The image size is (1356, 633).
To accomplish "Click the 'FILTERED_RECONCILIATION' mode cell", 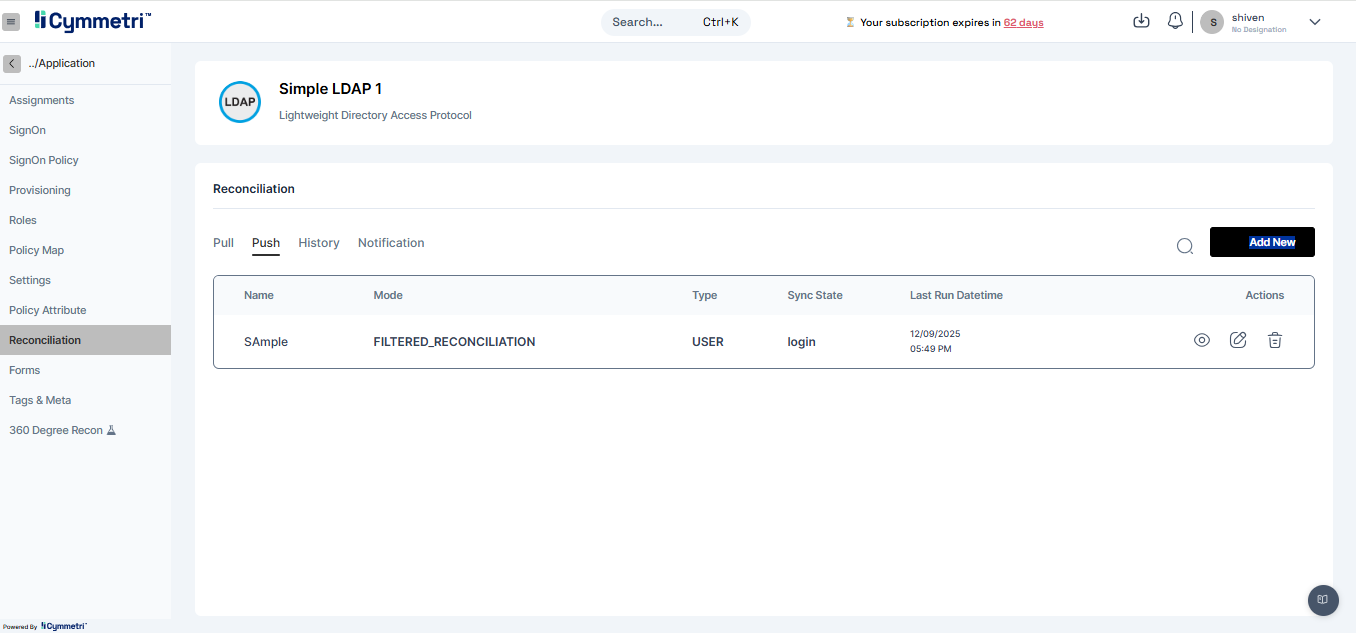I will pyautogui.click(x=454, y=342).
